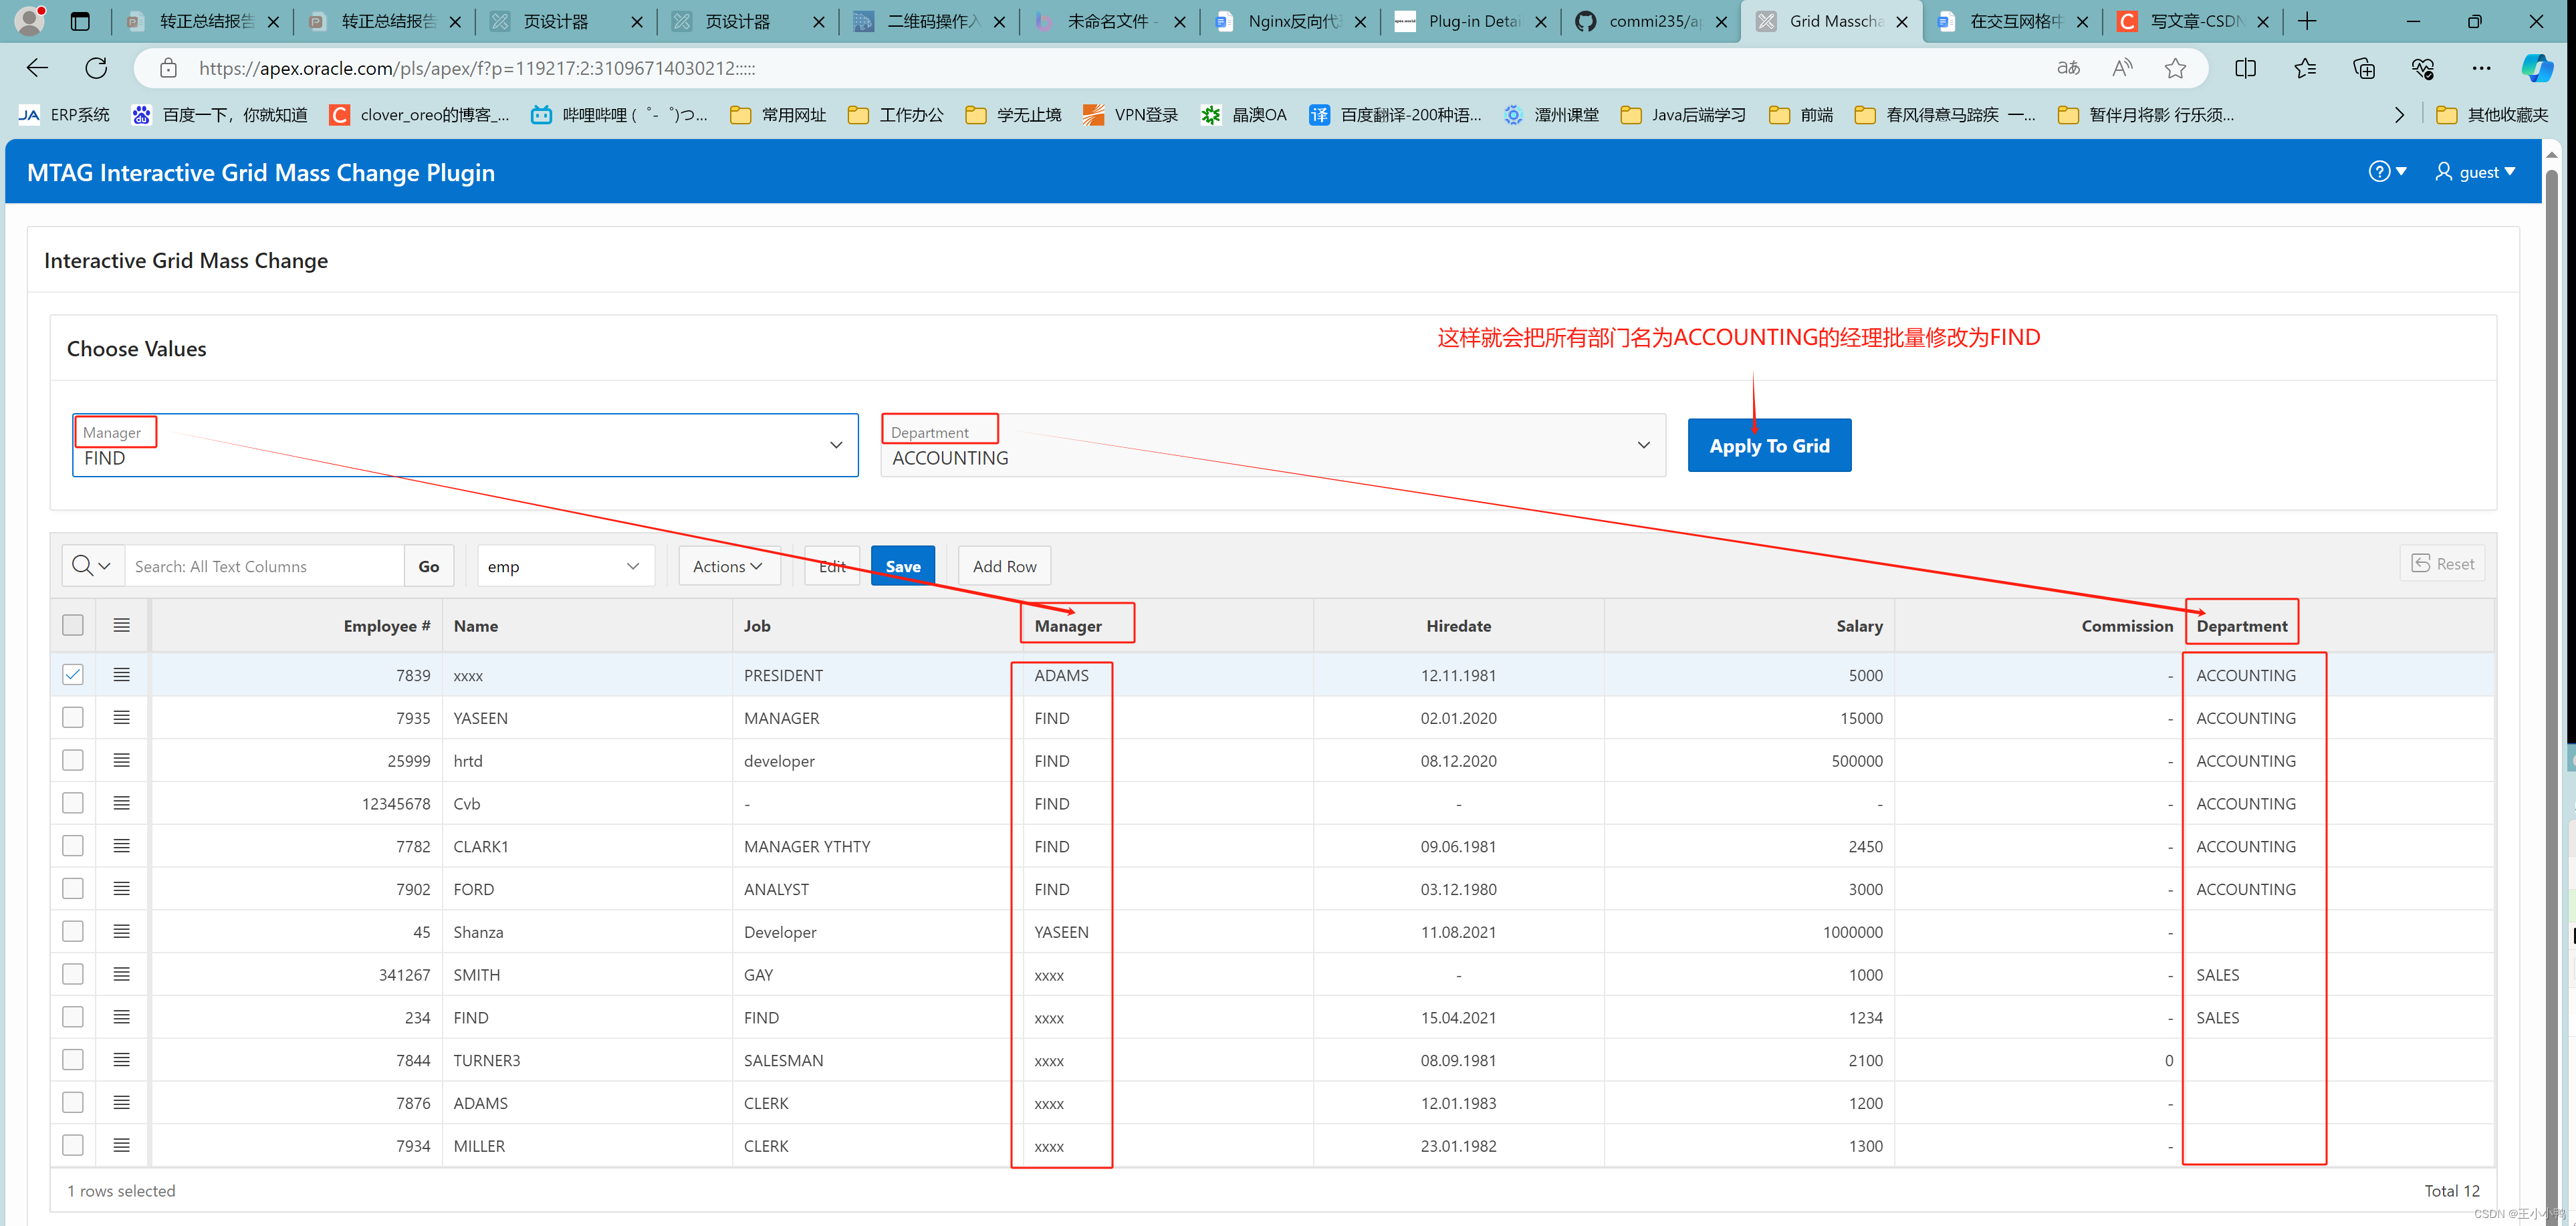Click the Search All Text Columns field

[264, 566]
